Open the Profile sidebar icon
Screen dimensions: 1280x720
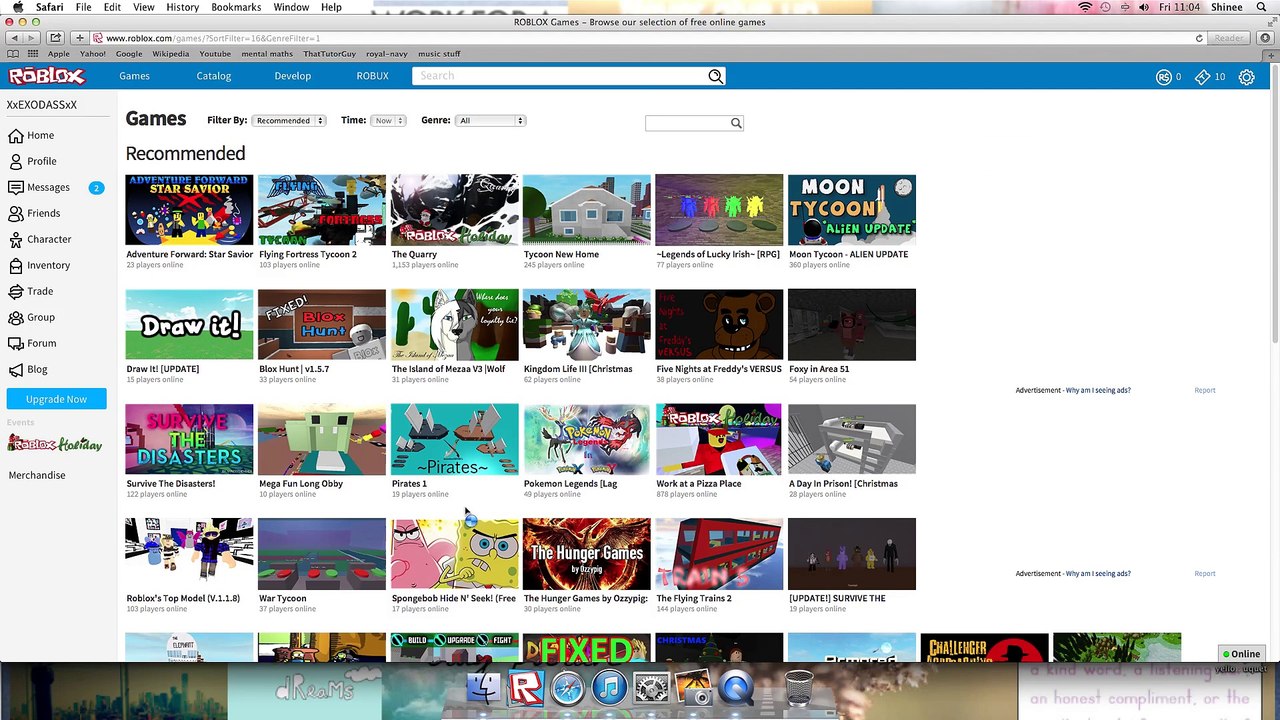pyautogui.click(x=16, y=161)
